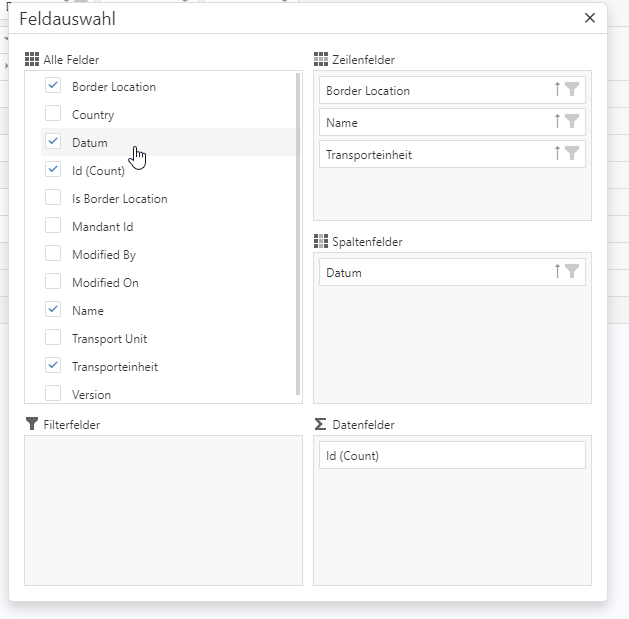Open filter for Border Location row field
This screenshot has width=629, height=619.
pos(572,90)
